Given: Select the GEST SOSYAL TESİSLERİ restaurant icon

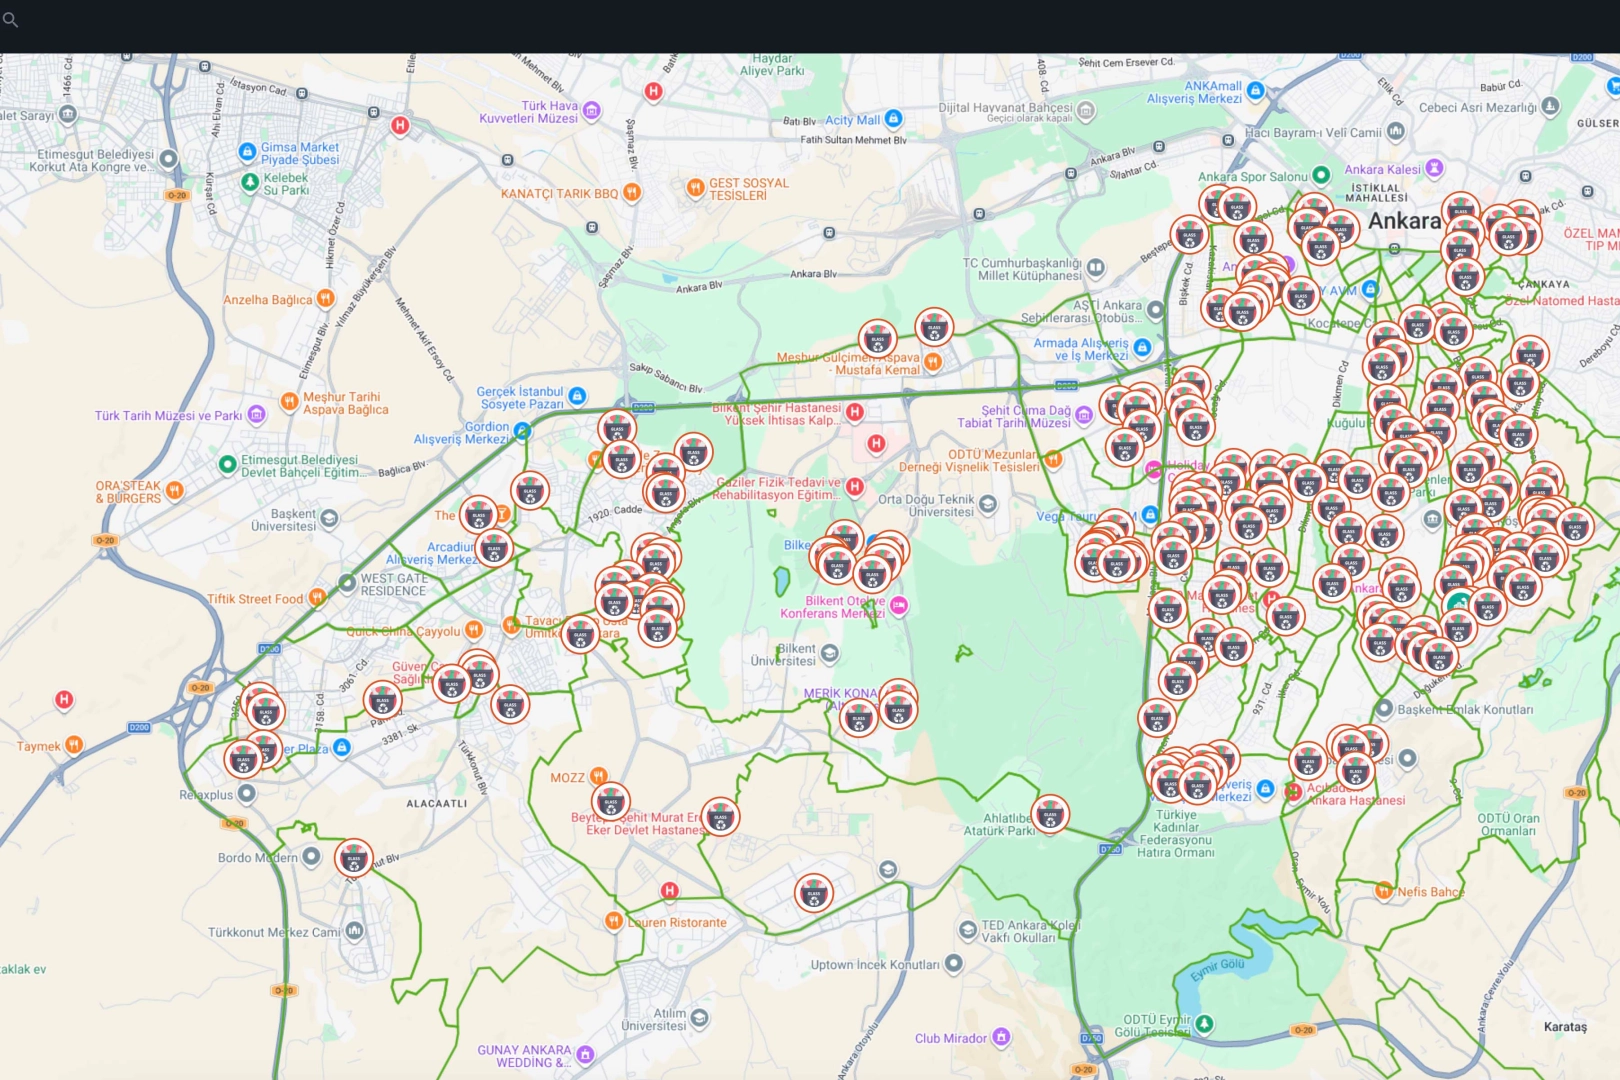Looking at the screenshot, I should 695,187.
